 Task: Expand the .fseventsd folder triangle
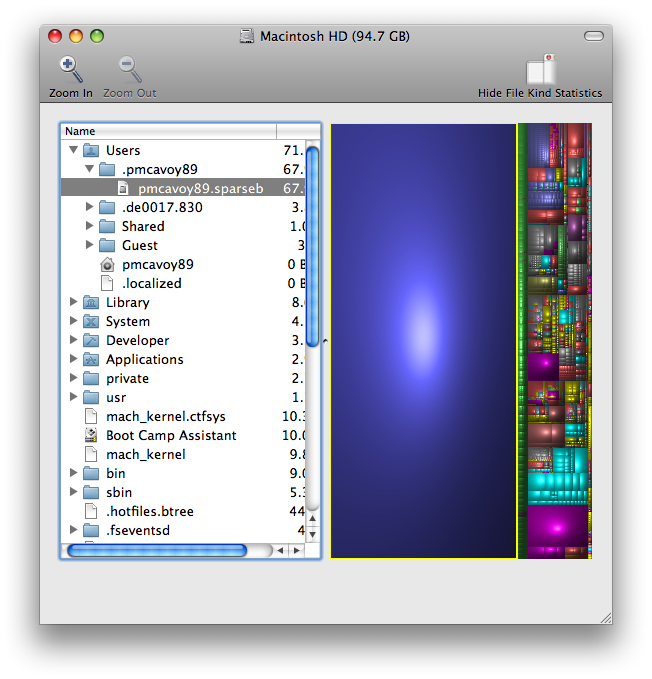(x=74, y=530)
